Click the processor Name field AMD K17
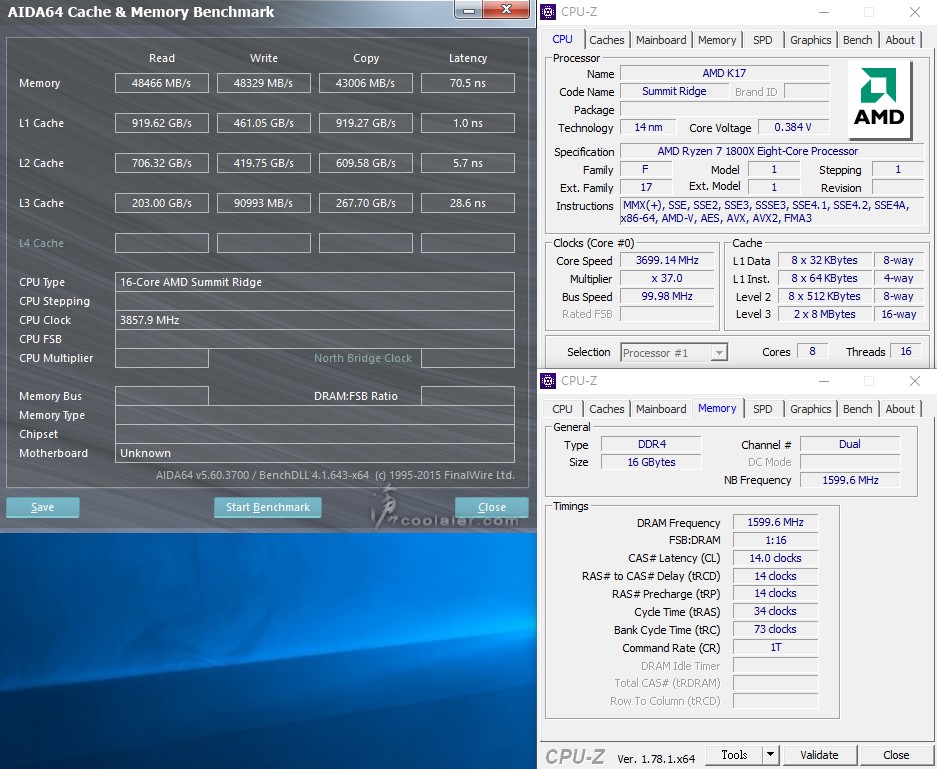The height and width of the screenshot is (769, 937). 724,73
